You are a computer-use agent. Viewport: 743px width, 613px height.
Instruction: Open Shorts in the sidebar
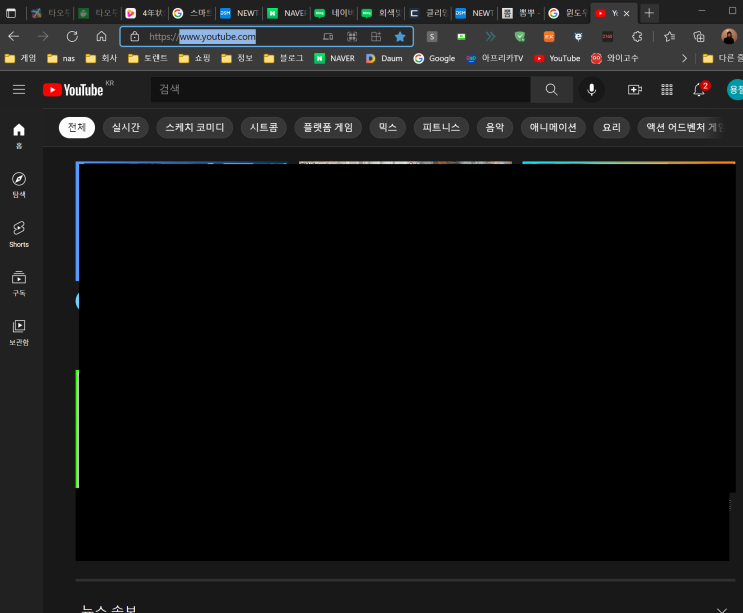pos(19,234)
